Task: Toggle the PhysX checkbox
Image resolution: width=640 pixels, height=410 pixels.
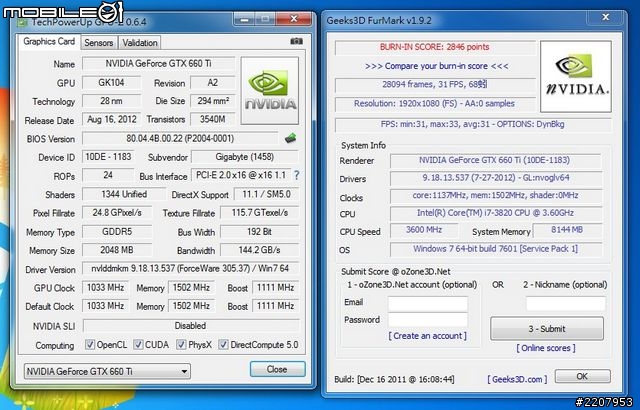Action: click(x=181, y=345)
